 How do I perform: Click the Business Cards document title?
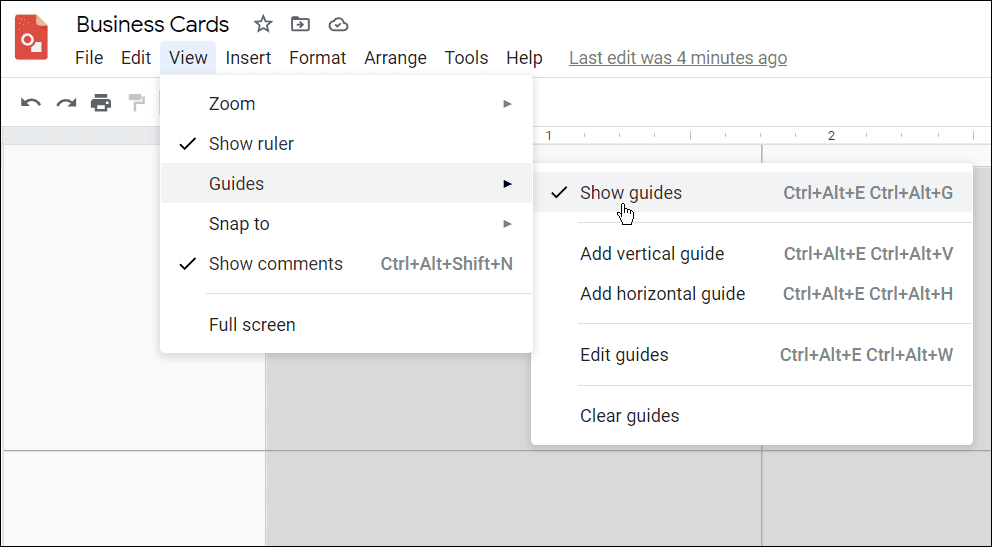[x=152, y=24]
